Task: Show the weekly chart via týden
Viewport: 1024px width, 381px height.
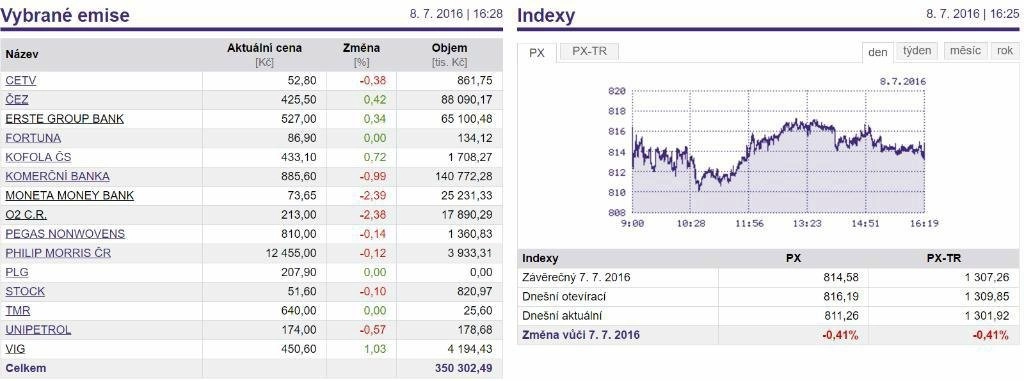Action: coord(917,51)
